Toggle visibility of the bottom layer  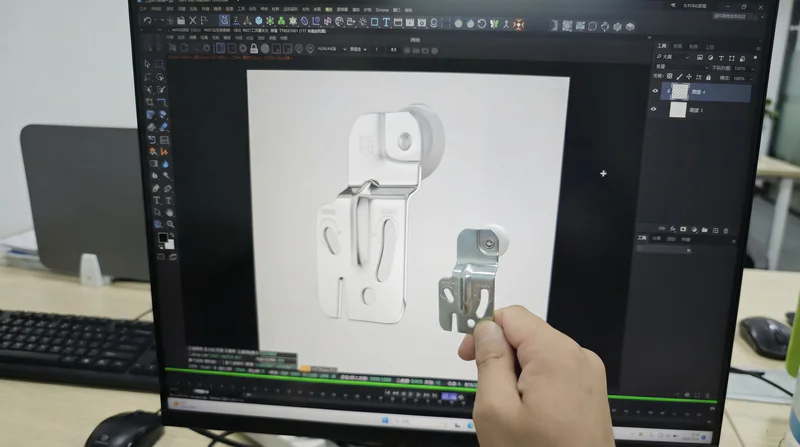pos(654,109)
